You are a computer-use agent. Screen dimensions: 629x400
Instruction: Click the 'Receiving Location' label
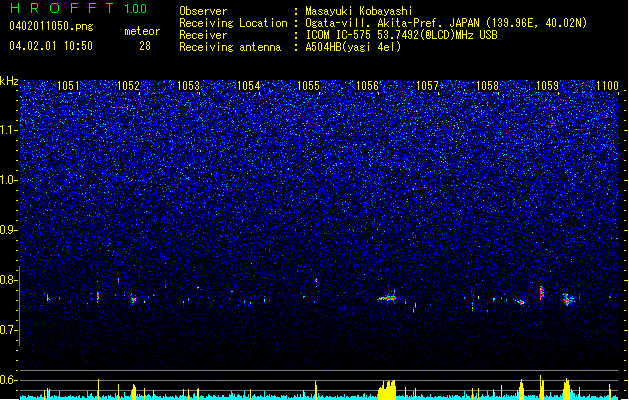[x=233, y=23]
